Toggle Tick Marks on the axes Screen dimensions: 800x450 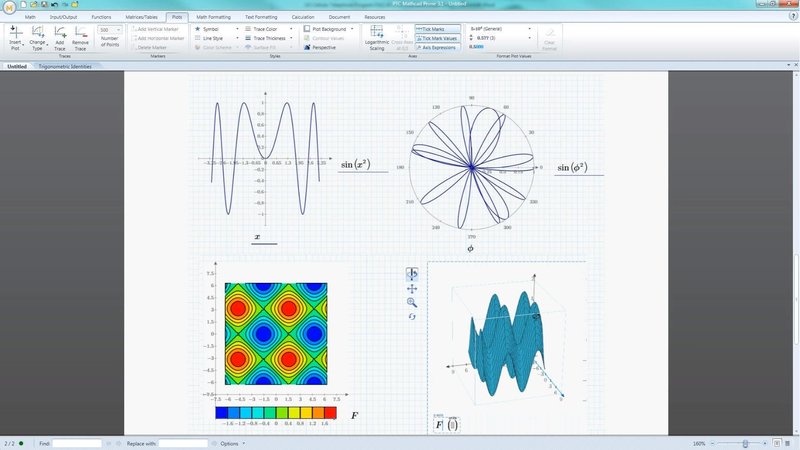pos(438,29)
